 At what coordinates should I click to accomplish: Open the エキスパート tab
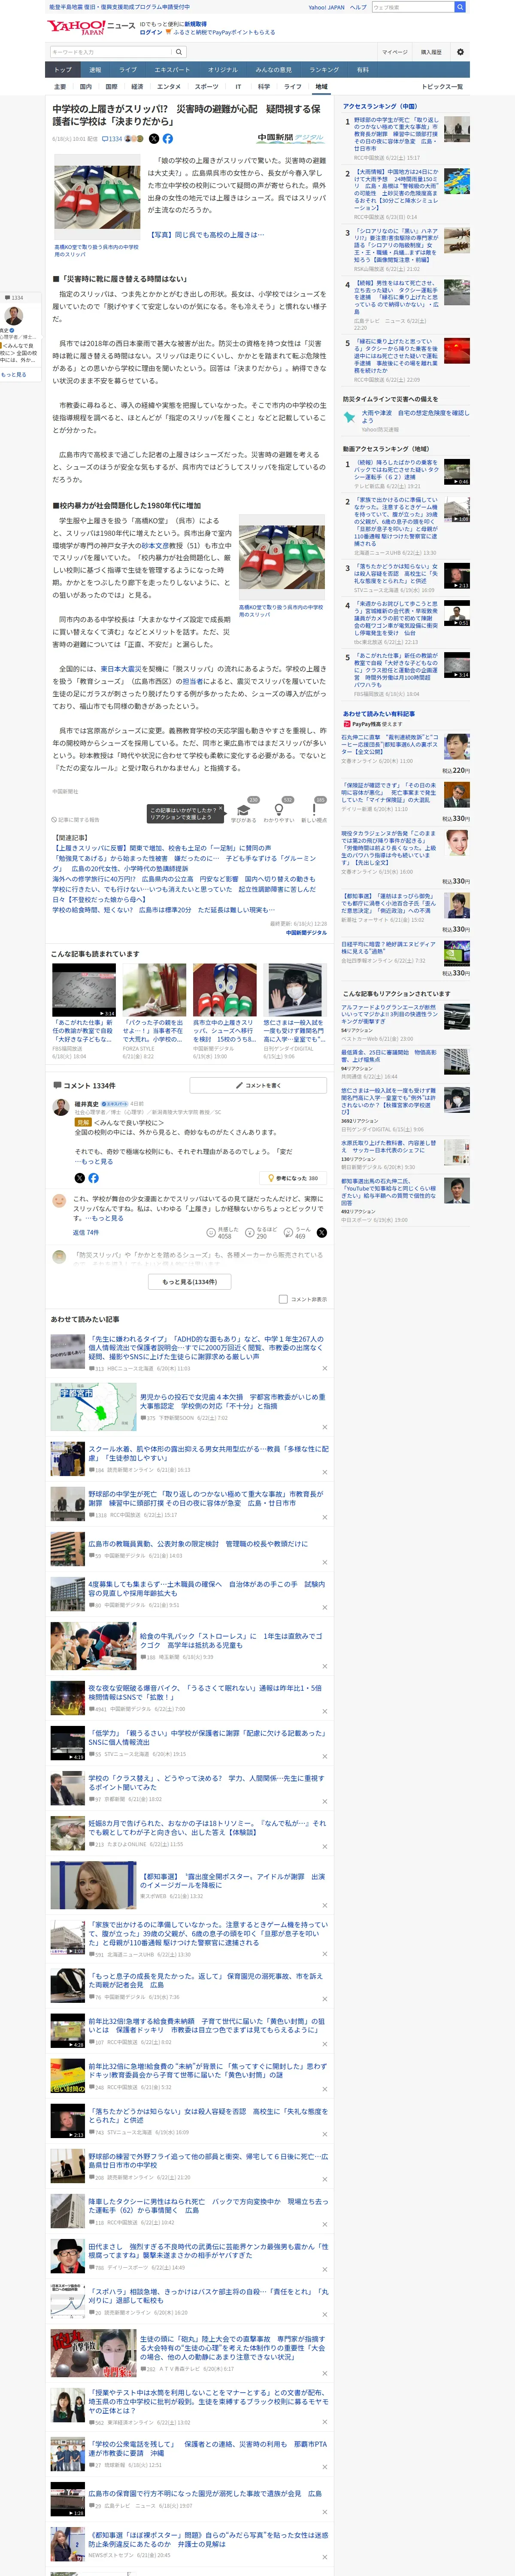(172, 70)
